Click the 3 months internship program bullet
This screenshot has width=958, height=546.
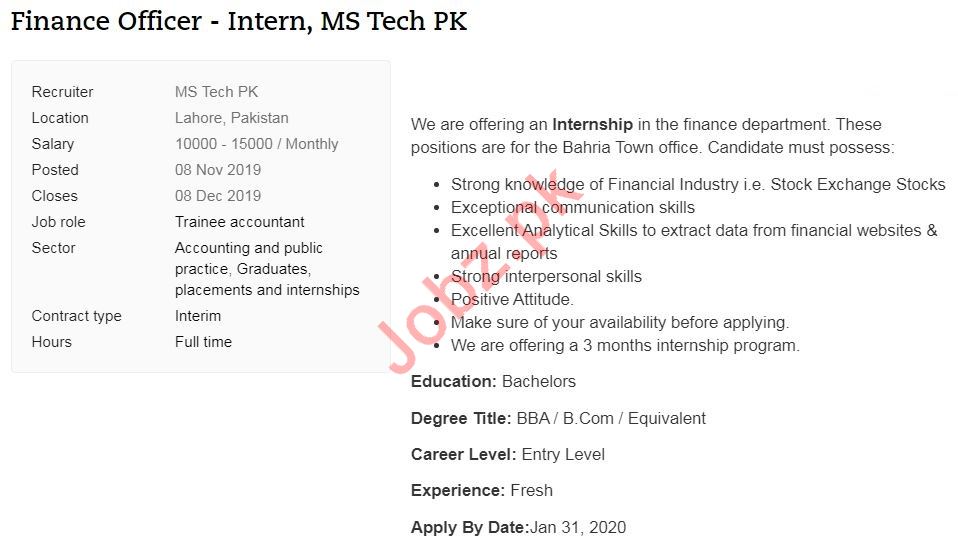(625, 345)
